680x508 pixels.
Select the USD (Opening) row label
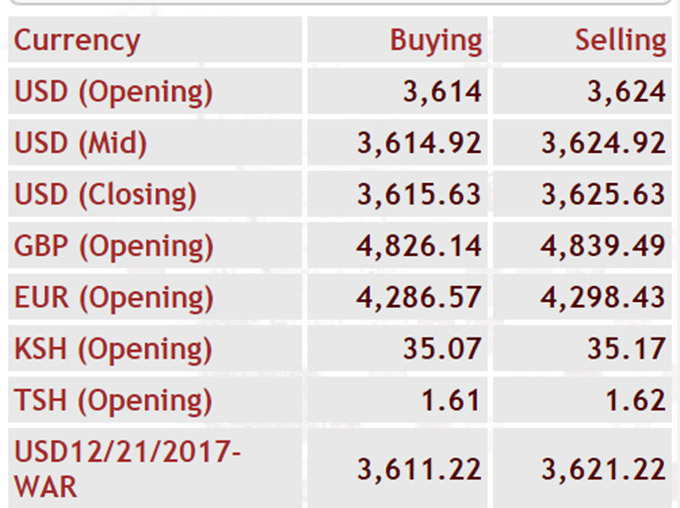pyautogui.click(x=114, y=92)
